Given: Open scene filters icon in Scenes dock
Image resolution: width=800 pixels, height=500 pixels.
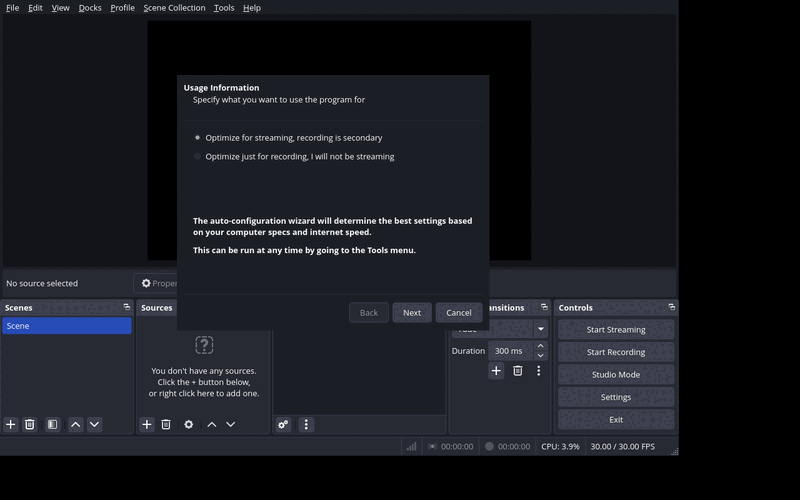Looking at the screenshot, I should point(52,424).
